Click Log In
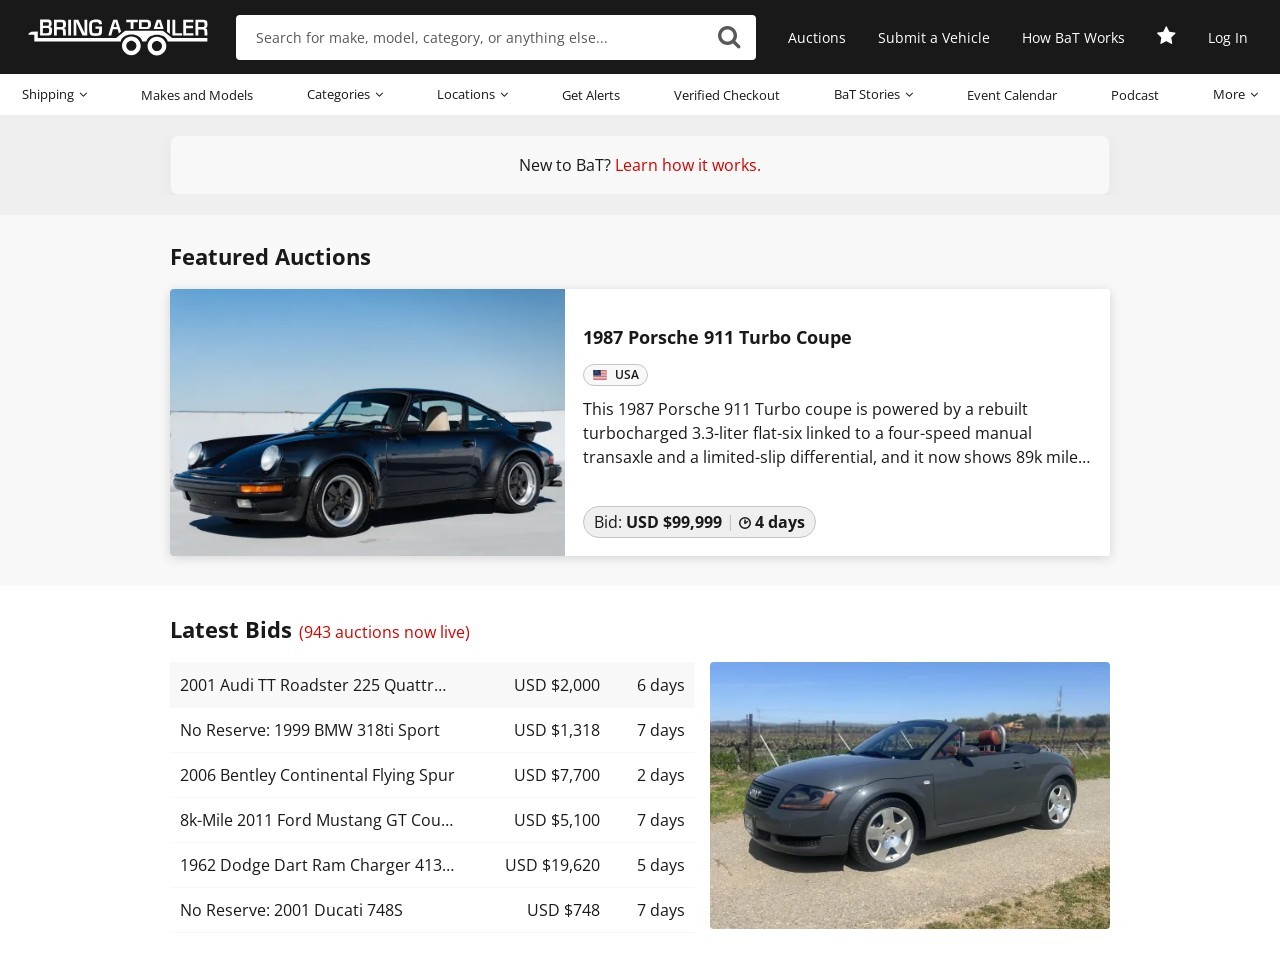 tap(1227, 37)
